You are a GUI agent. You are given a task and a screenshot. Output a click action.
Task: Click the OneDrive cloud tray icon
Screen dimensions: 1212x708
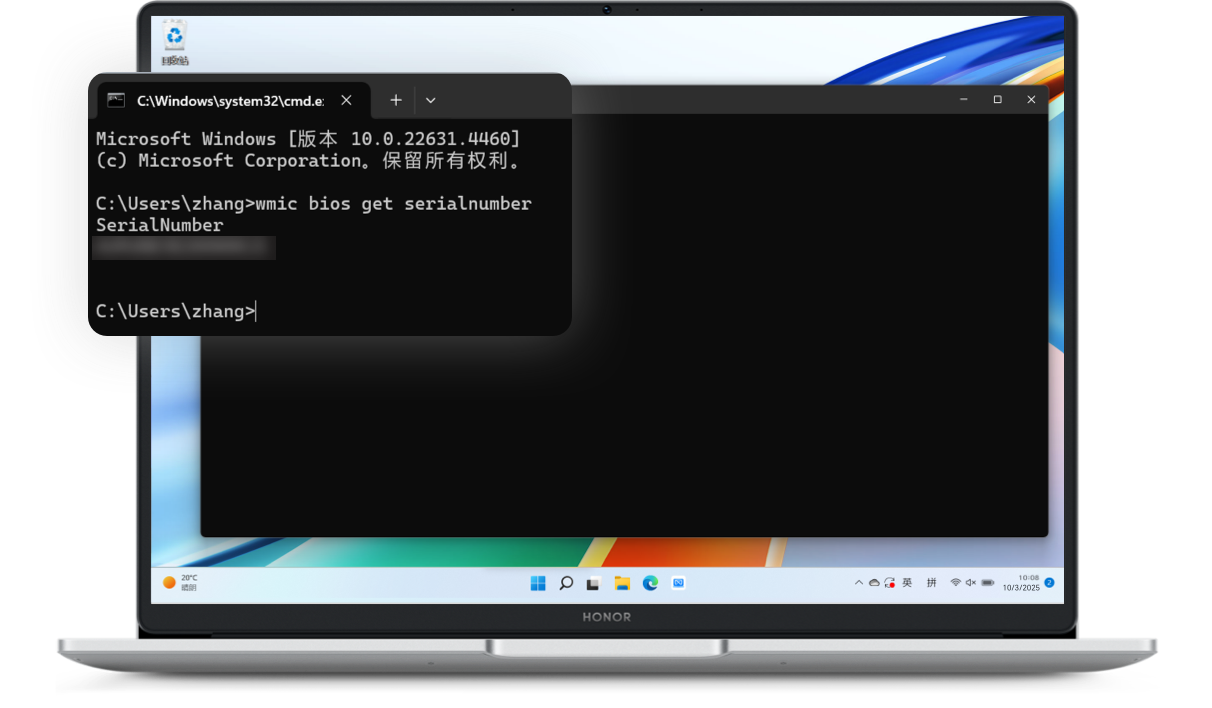(874, 582)
